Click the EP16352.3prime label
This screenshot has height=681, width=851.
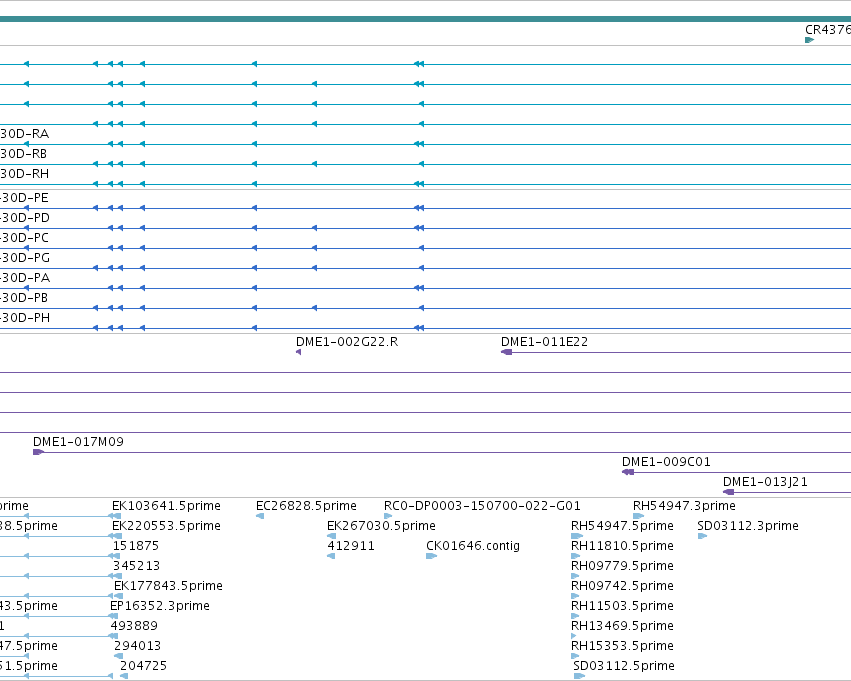tap(160, 606)
